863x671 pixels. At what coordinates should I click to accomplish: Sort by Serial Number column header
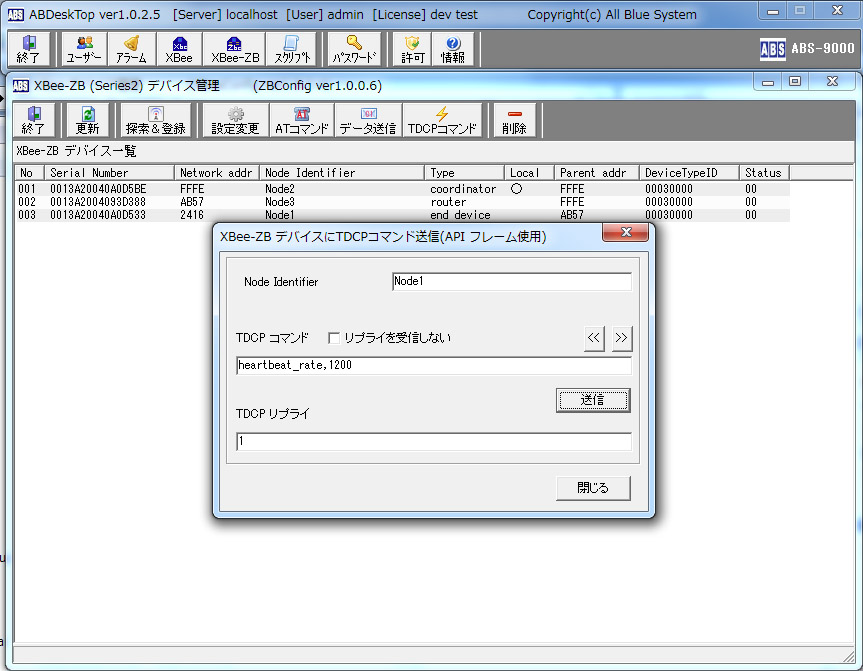point(110,173)
